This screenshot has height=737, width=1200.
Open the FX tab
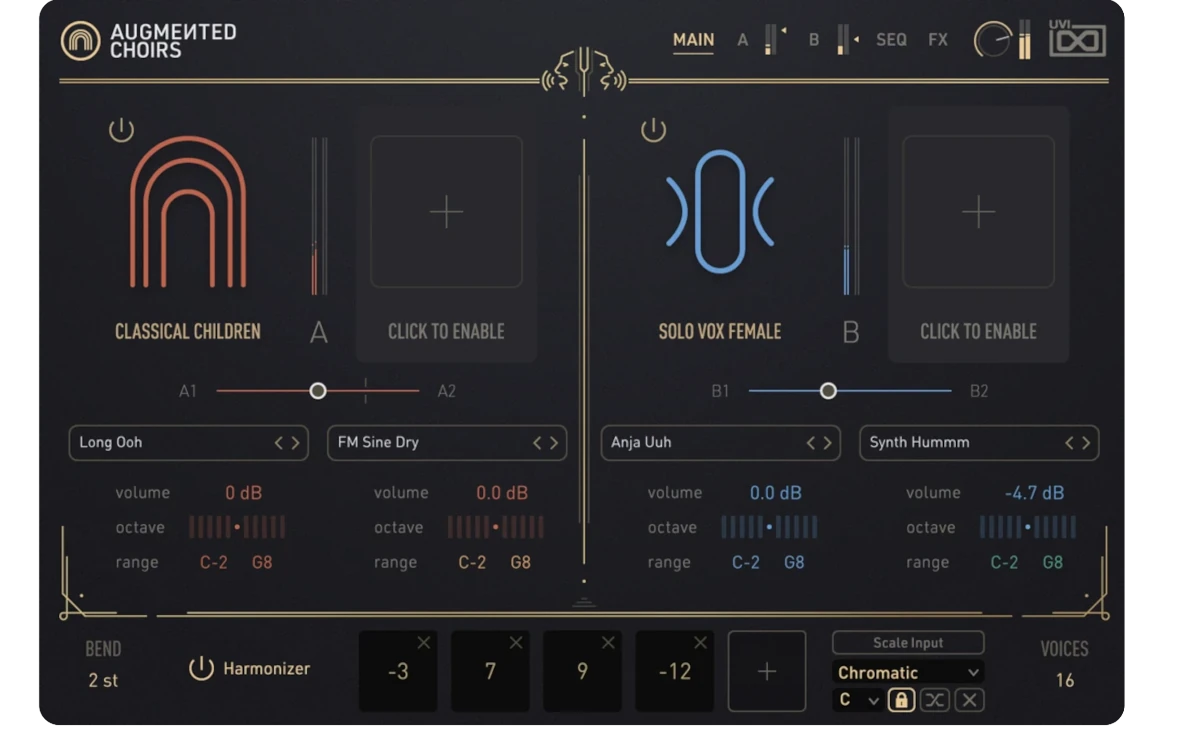click(937, 40)
